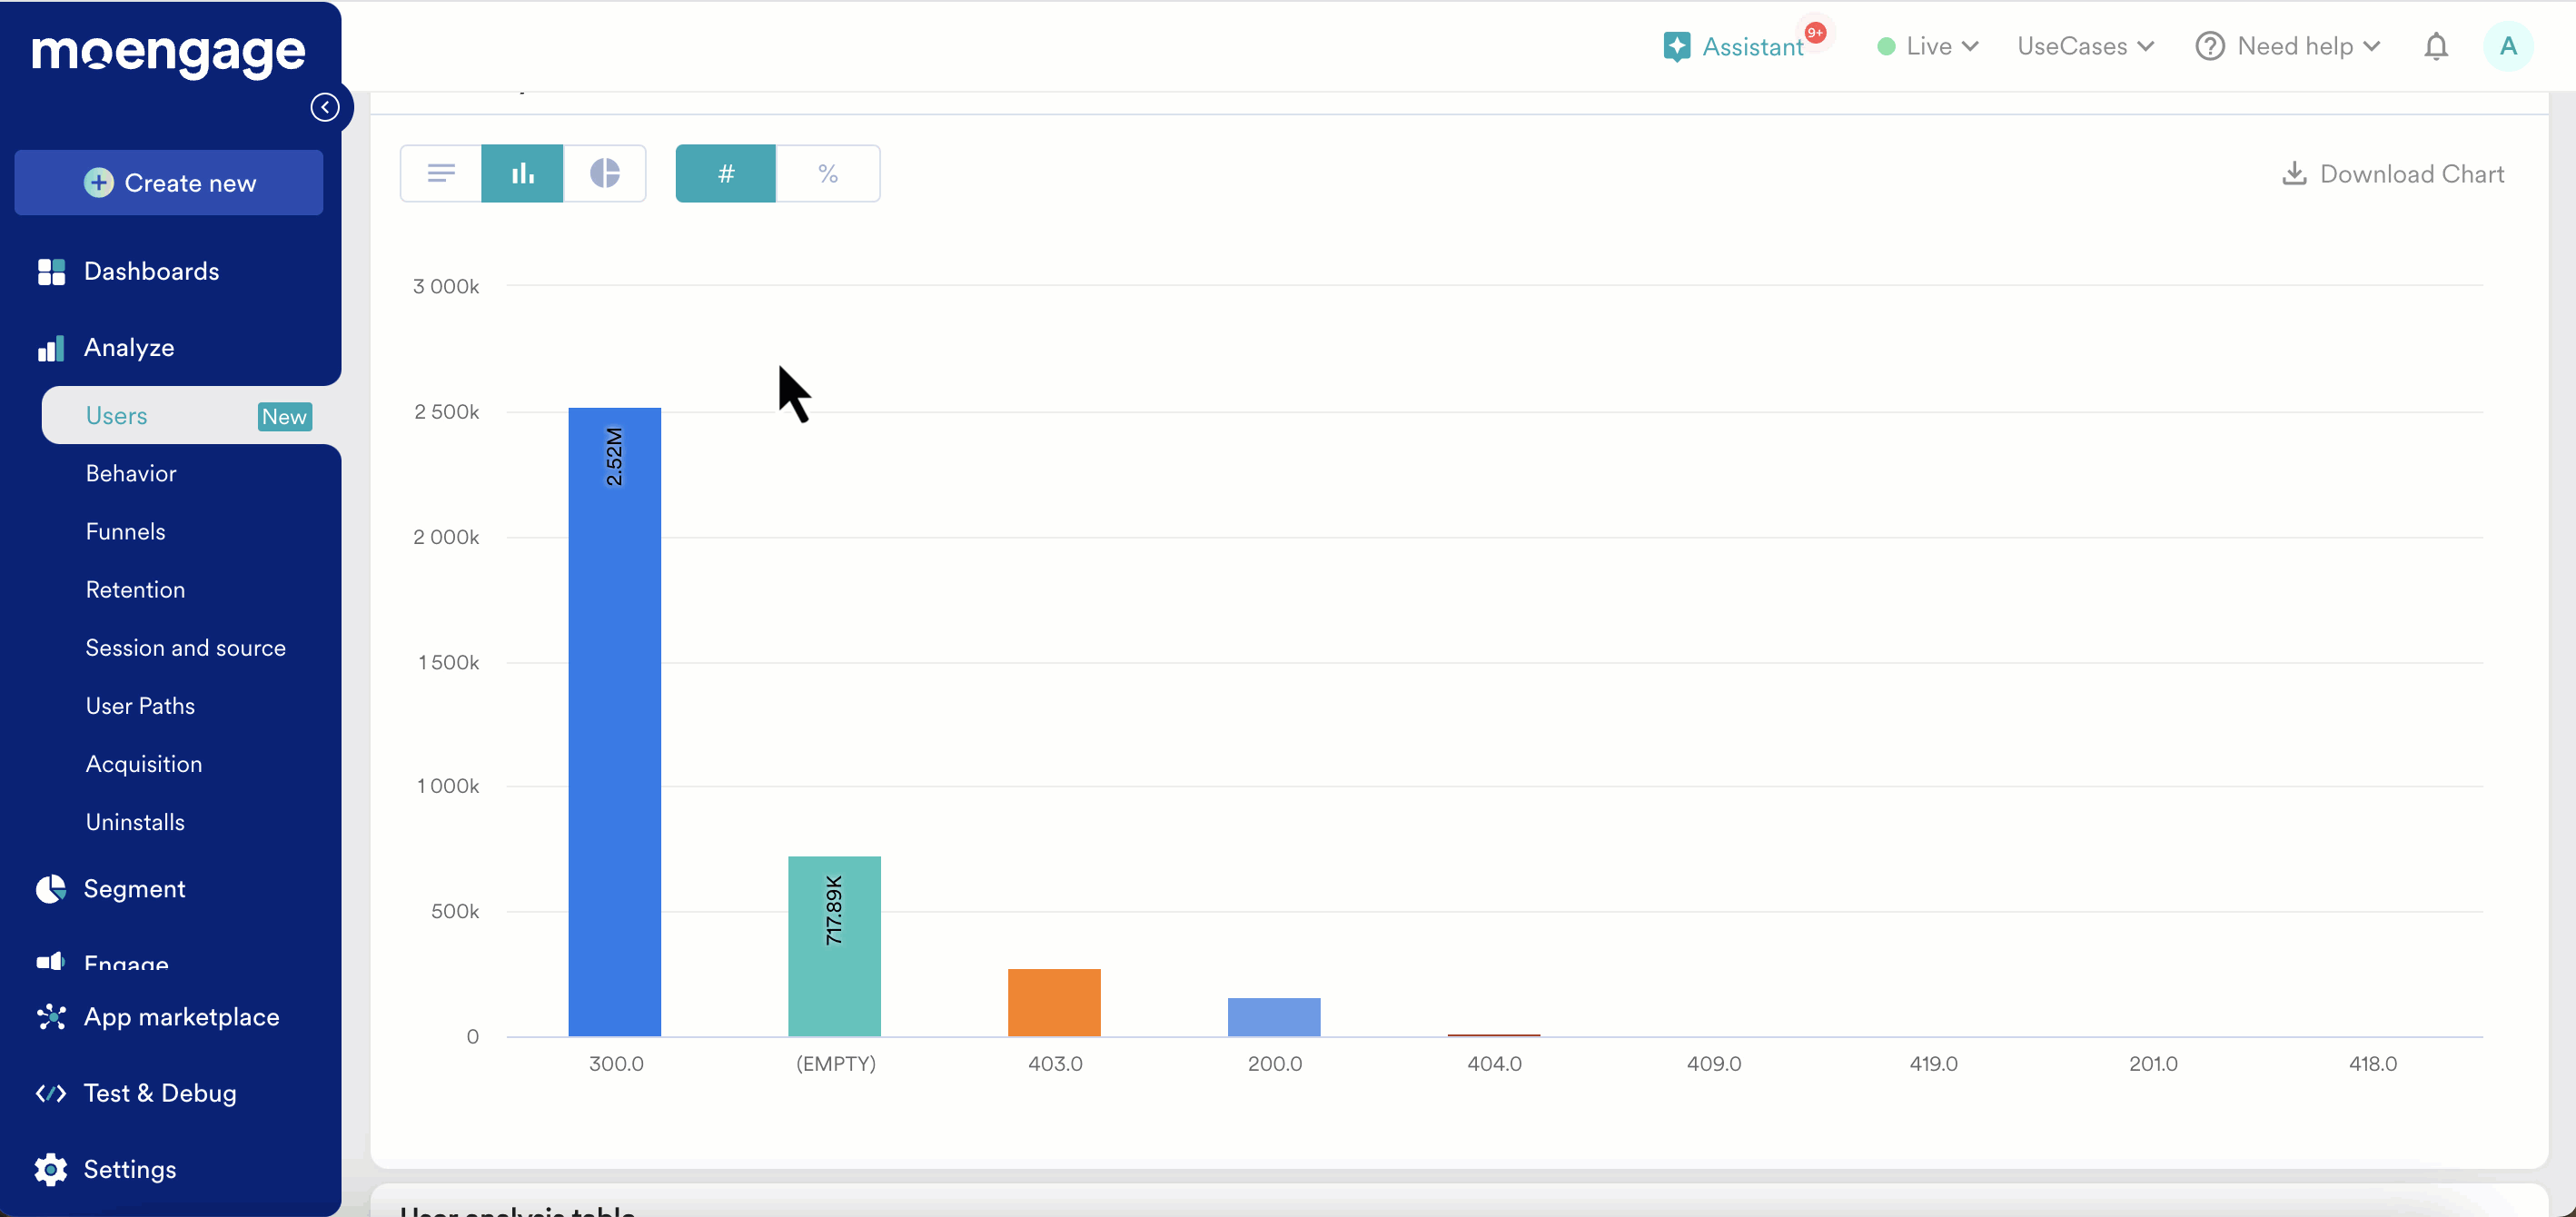
Task: Click the blue 300.0 bar
Action: 614,720
